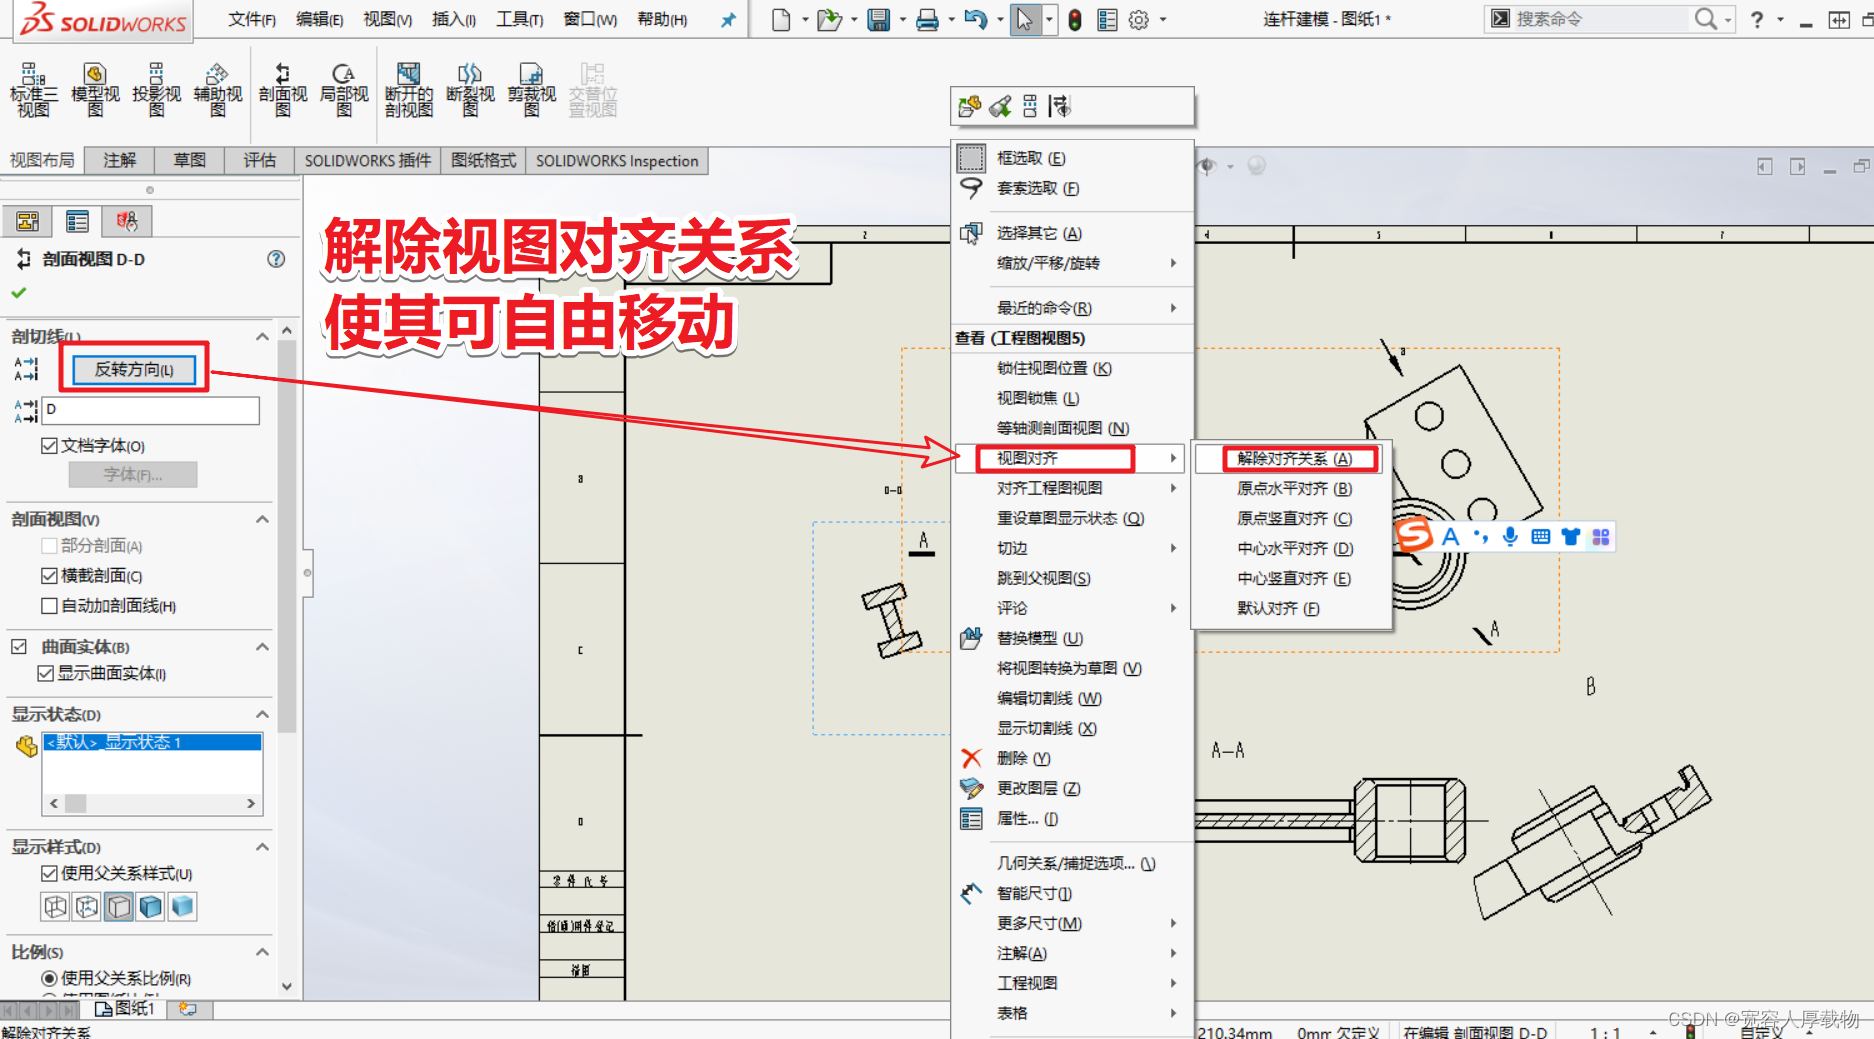This screenshot has height=1039, width=1874.
Task: Choose 删除 from context menu
Action: [1073, 758]
